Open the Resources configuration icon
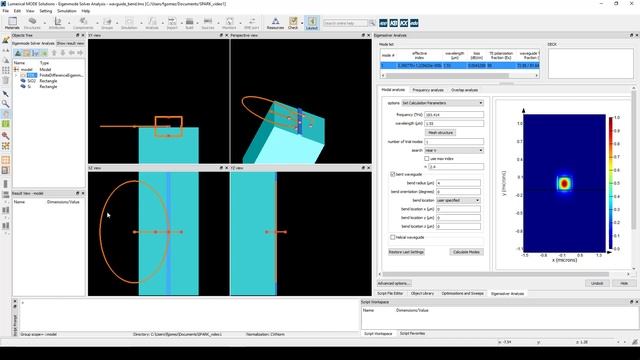This screenshot has width=640, height=360. pyautogui.click(x=276, y=23)
